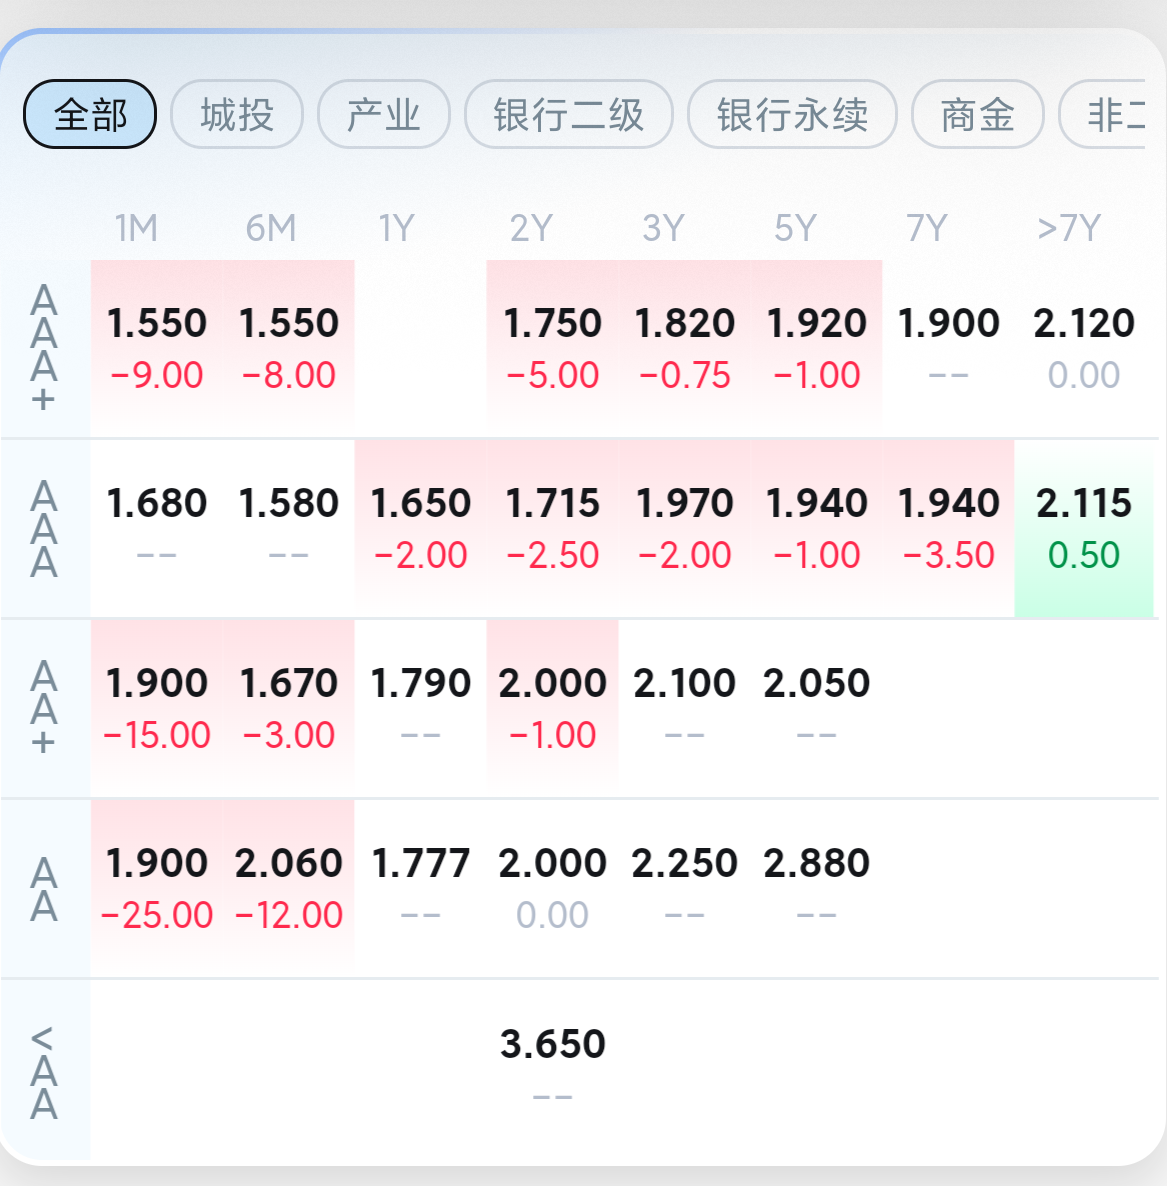1167x1186 pixels.
Task: Open the <AA 2Y cell 3.650
Action: (x=553, y=1068)
